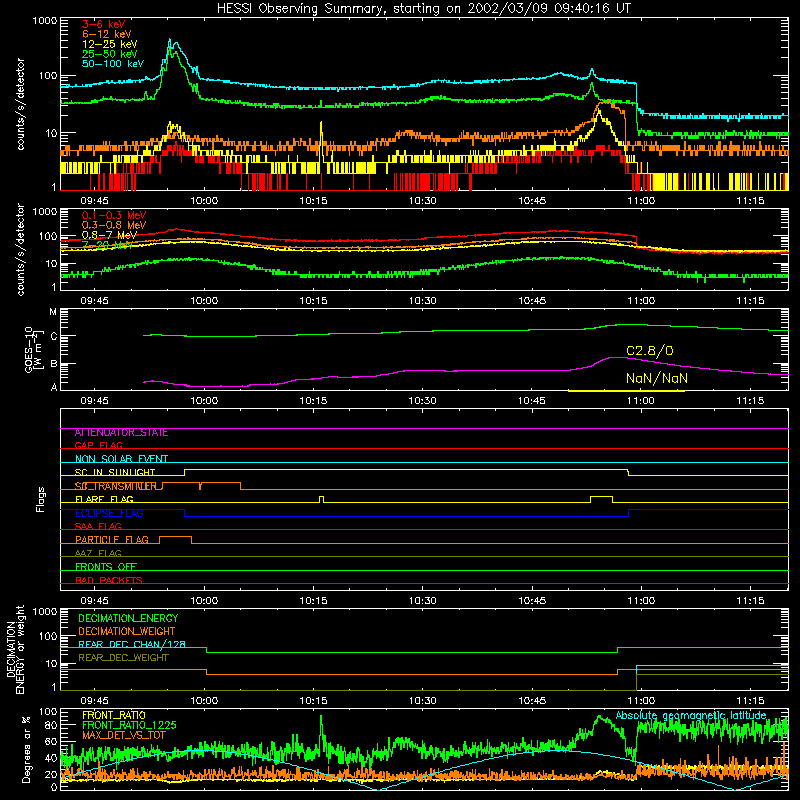Click the 0.3-0.8 MeV legend label
This screenshot has height=800, width=800.
(114, 225)
